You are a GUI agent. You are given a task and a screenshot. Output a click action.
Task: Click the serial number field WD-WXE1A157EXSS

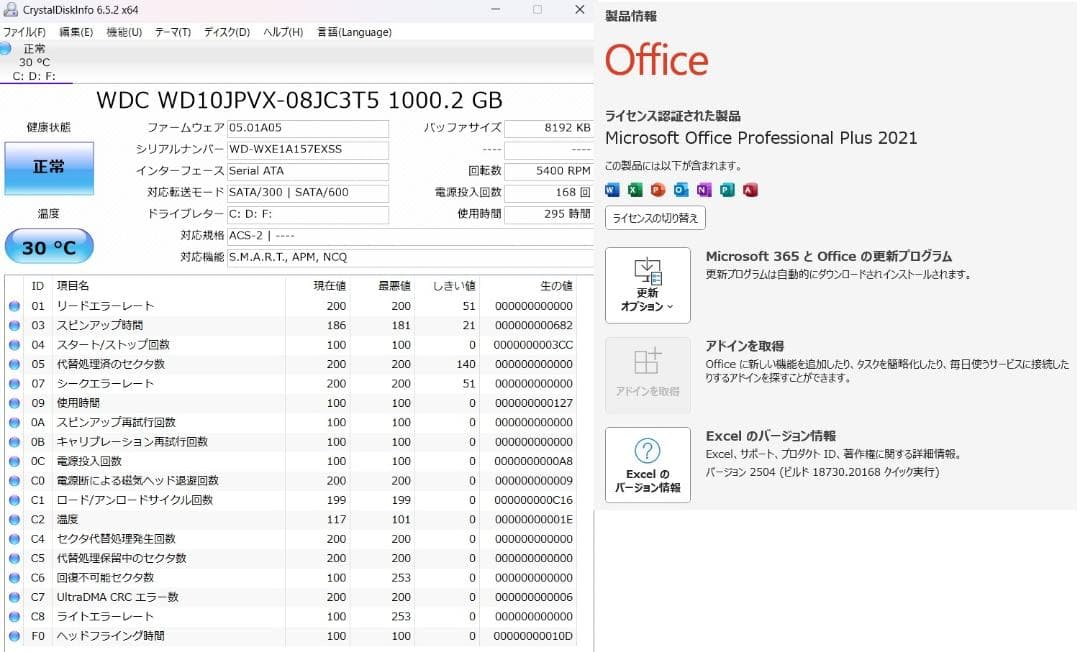(307, 149)
